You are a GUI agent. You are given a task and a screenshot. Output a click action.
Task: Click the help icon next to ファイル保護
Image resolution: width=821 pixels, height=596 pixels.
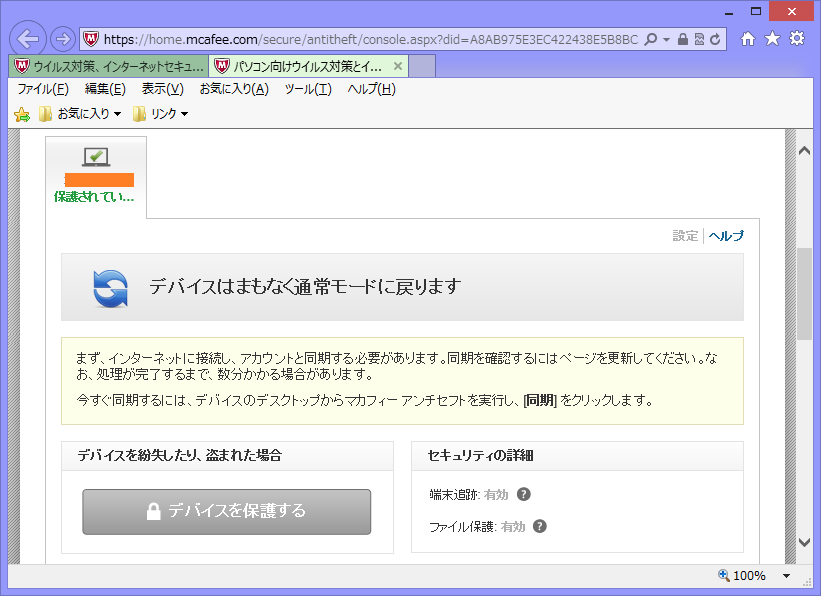[x=540, y=526]
